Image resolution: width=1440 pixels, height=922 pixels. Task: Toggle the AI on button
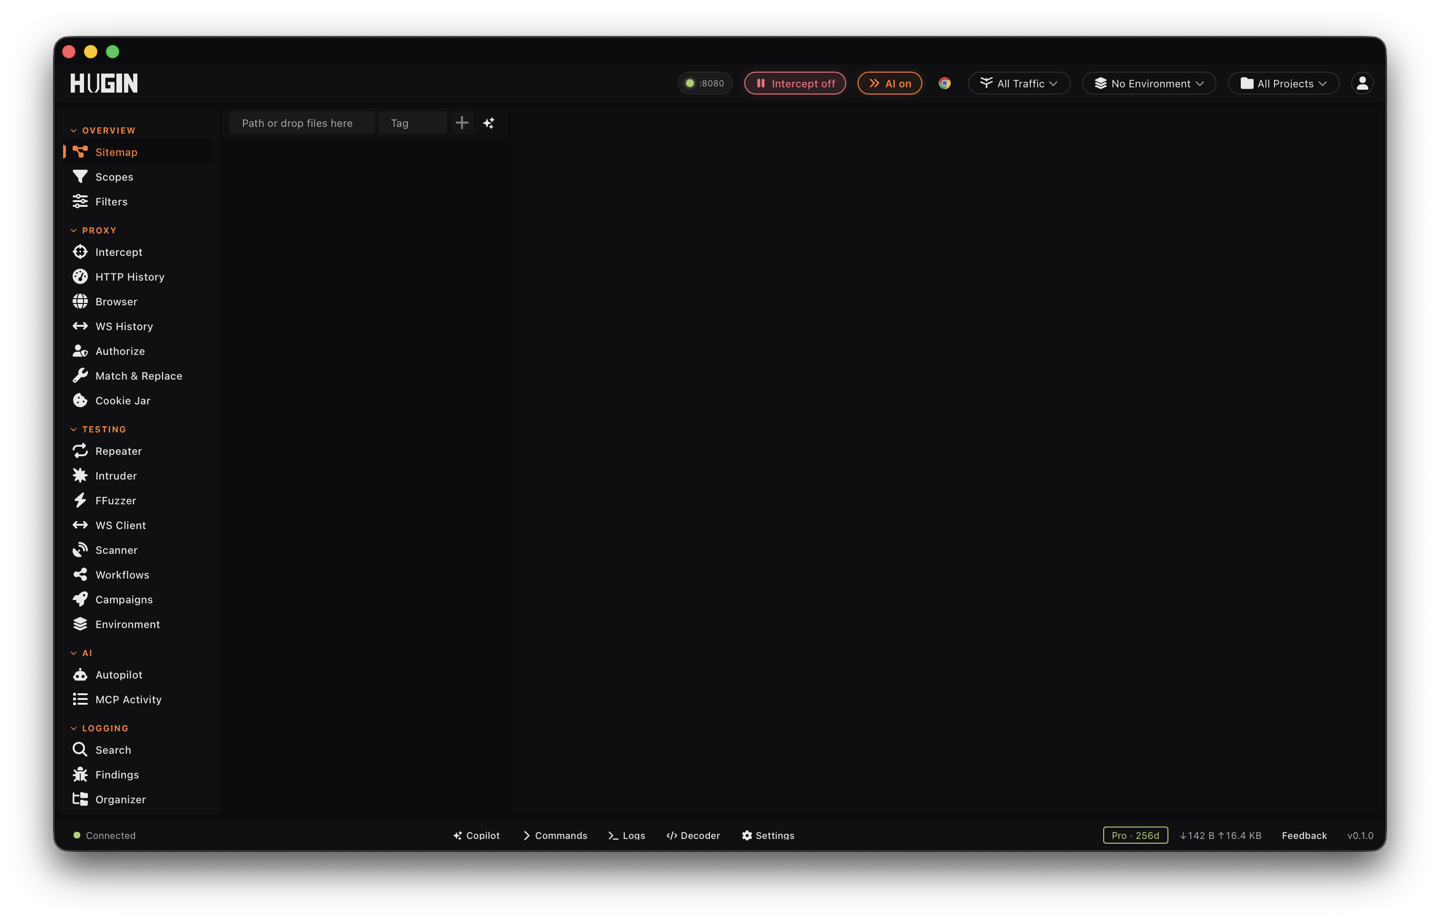point(890,84)
